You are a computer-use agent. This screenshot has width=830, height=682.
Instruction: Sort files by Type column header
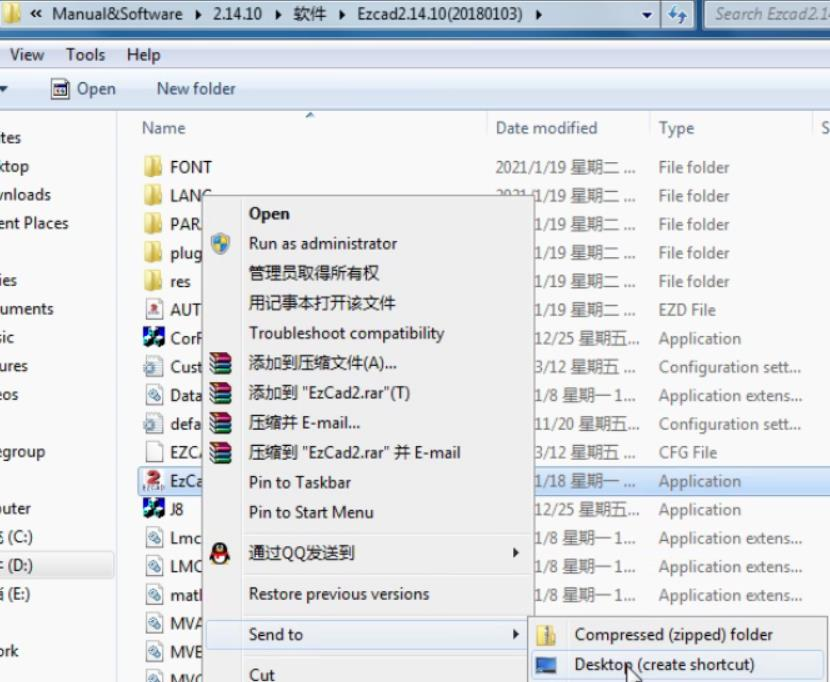676,128
